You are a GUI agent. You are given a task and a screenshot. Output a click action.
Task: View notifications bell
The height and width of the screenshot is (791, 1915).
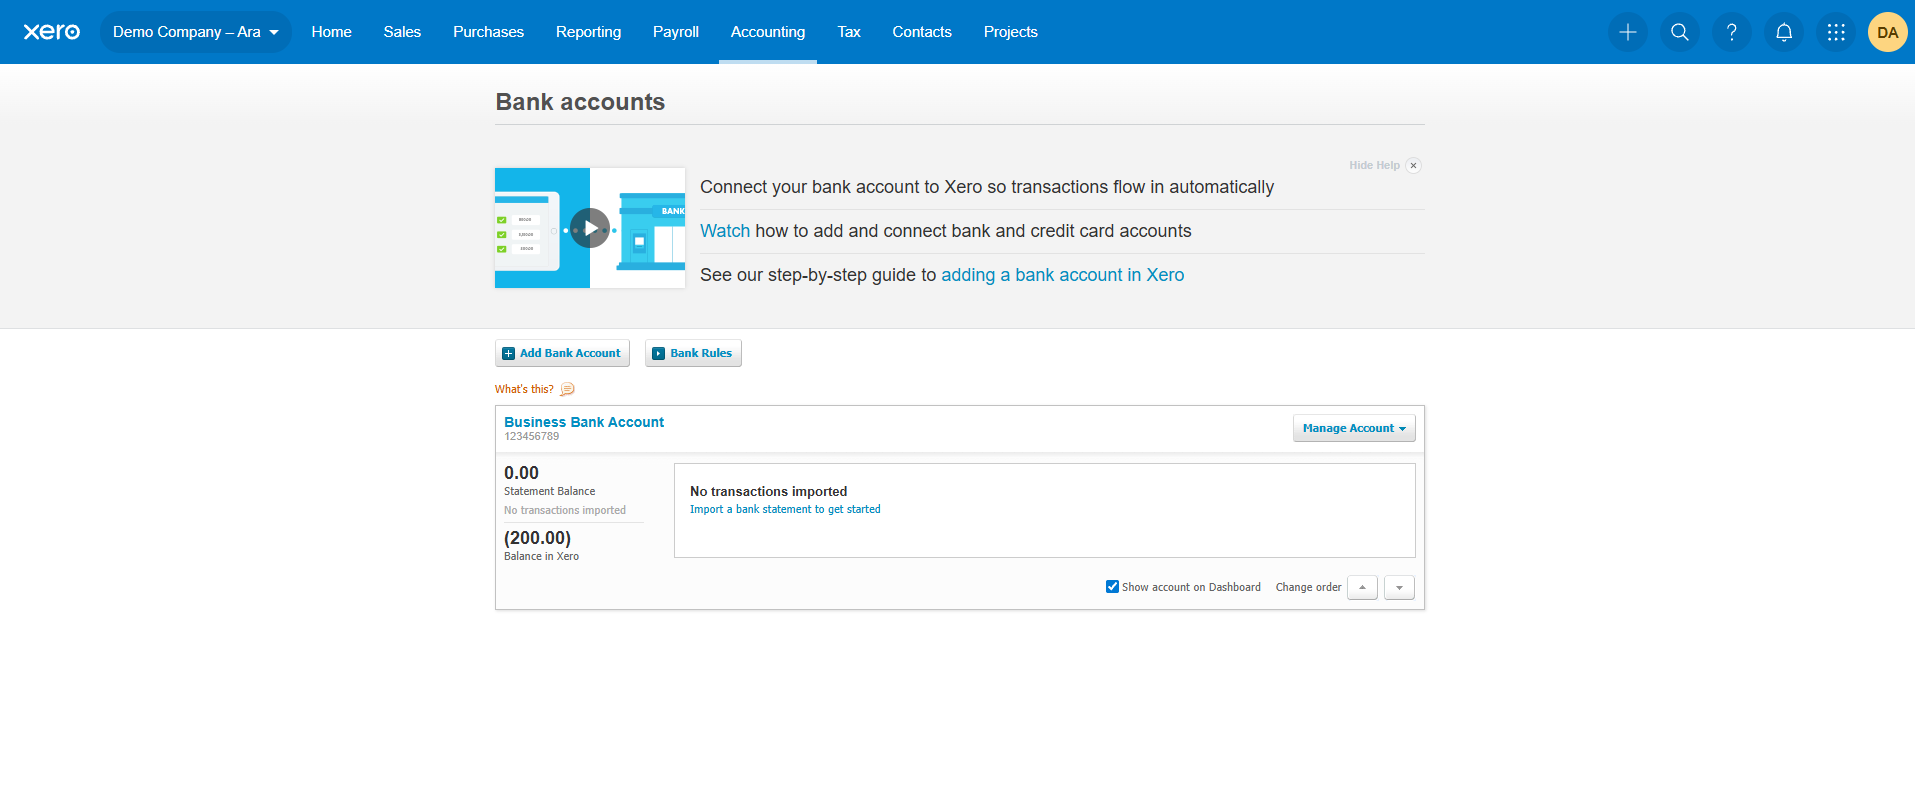(1784, 32)
